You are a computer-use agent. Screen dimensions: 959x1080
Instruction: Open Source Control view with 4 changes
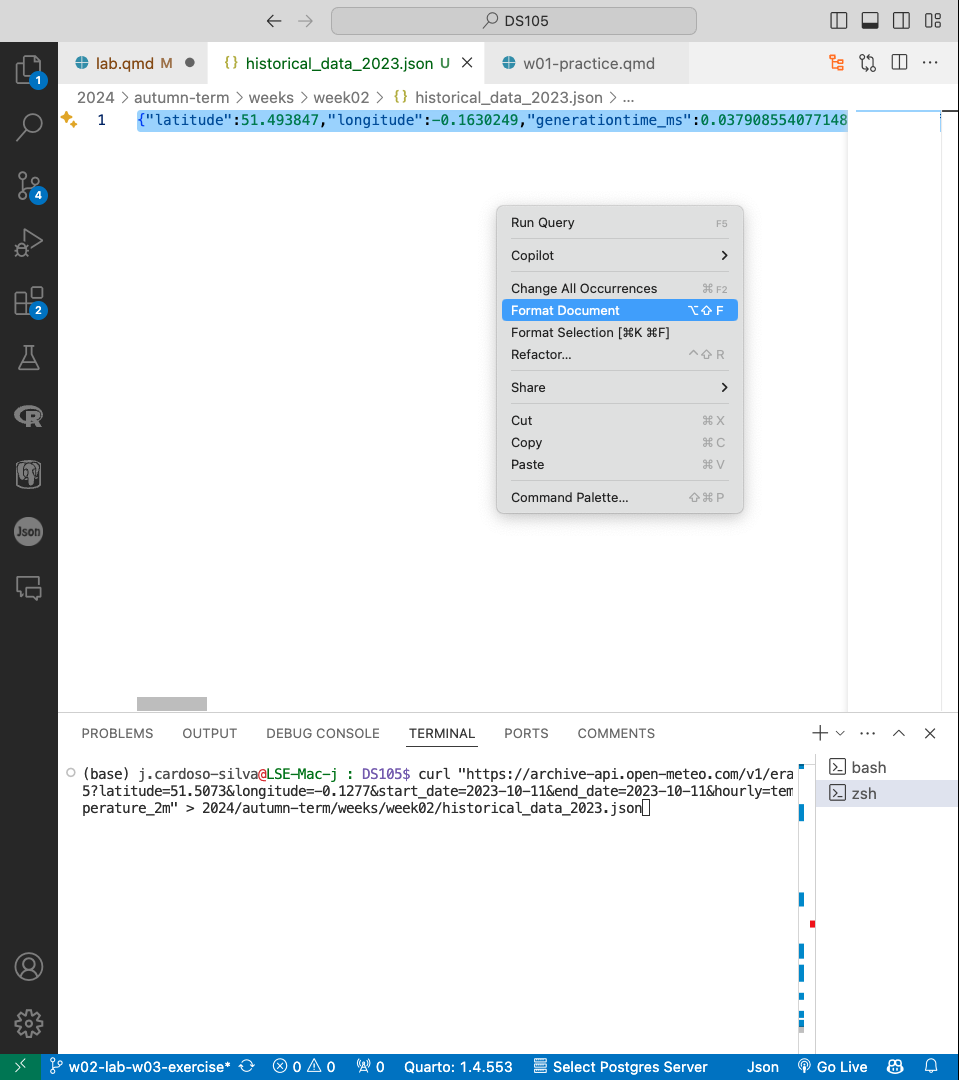[29, 186]
